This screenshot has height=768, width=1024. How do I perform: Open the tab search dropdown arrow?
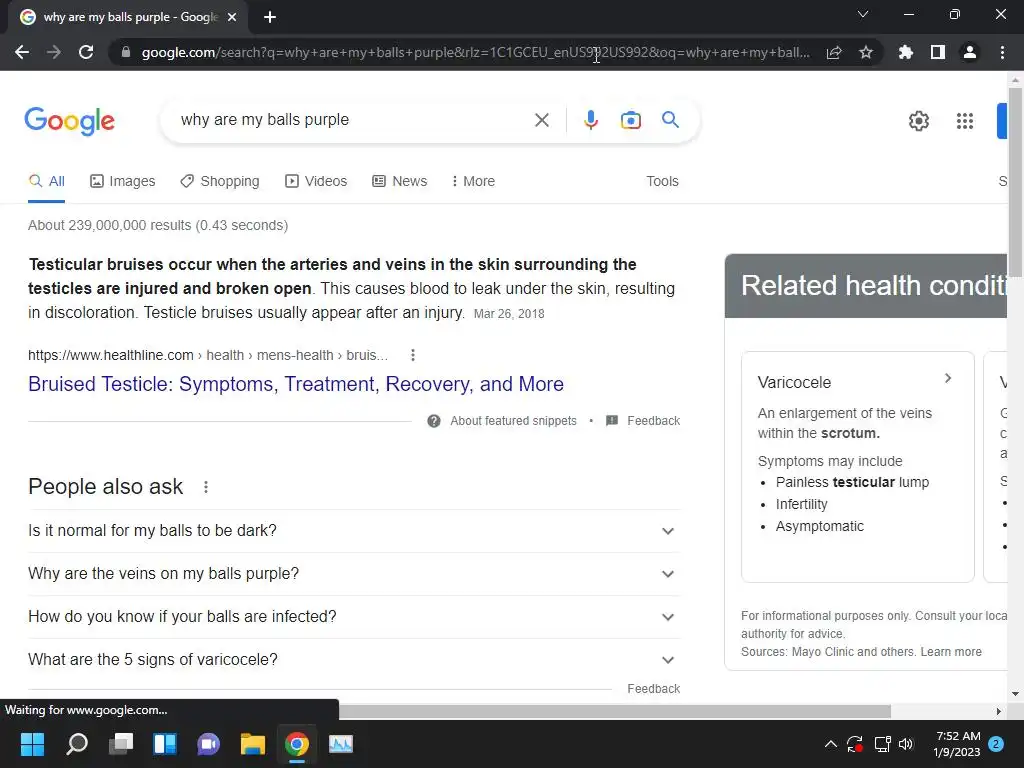coord(863,14)
